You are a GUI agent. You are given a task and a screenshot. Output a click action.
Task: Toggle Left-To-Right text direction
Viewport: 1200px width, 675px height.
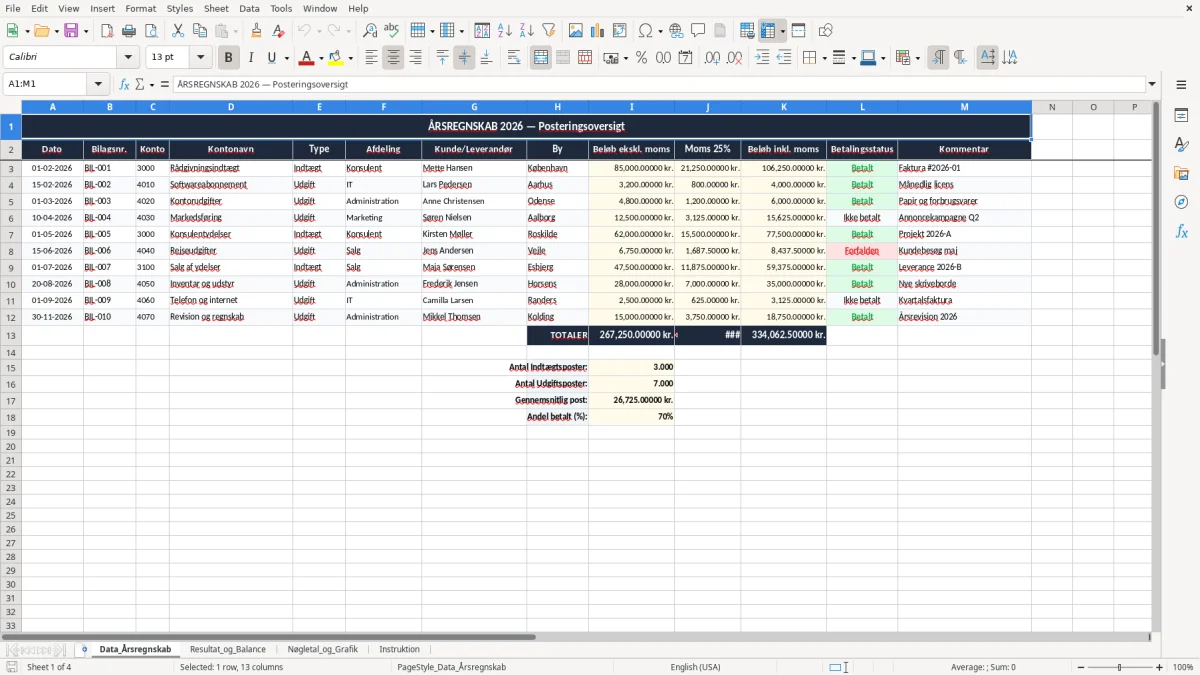pyautogui.click(x=938, y=58)
